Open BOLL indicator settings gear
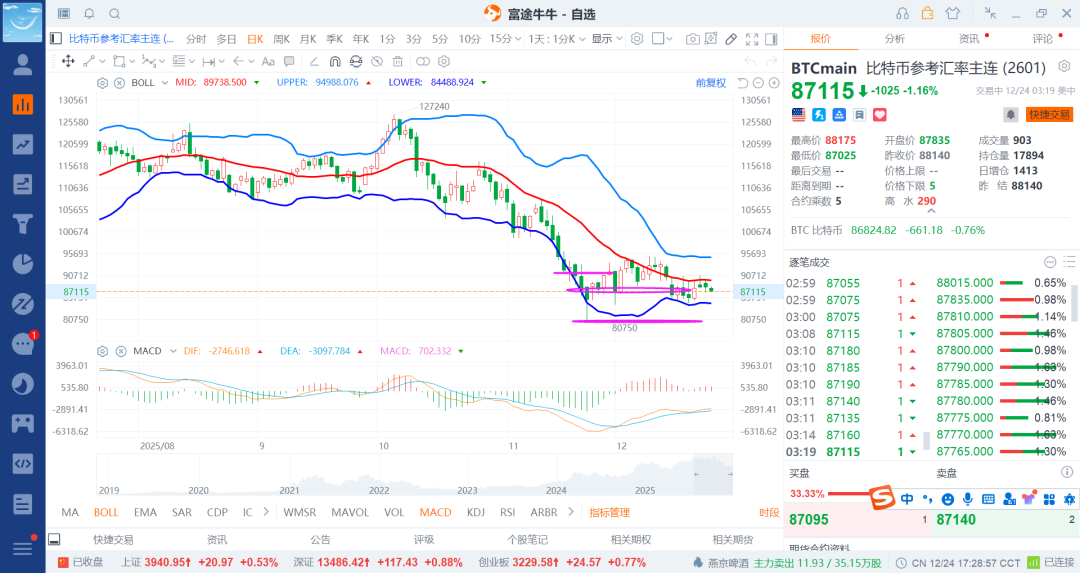This screenshot has width=1080, height=573. pos(103,82)
